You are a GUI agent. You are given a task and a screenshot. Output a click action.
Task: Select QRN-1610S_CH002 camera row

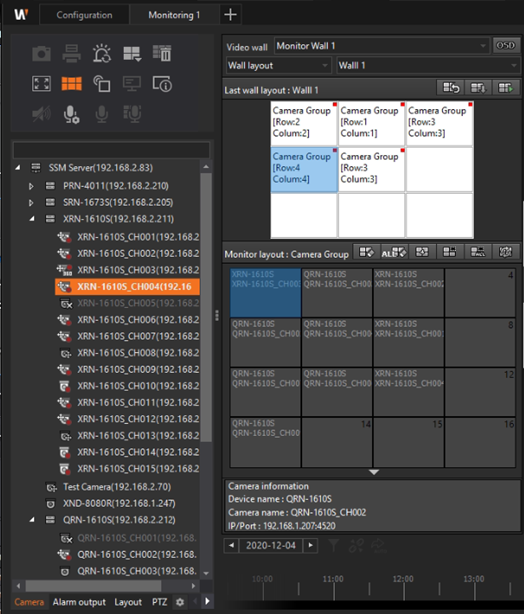(x=128, y=555)
